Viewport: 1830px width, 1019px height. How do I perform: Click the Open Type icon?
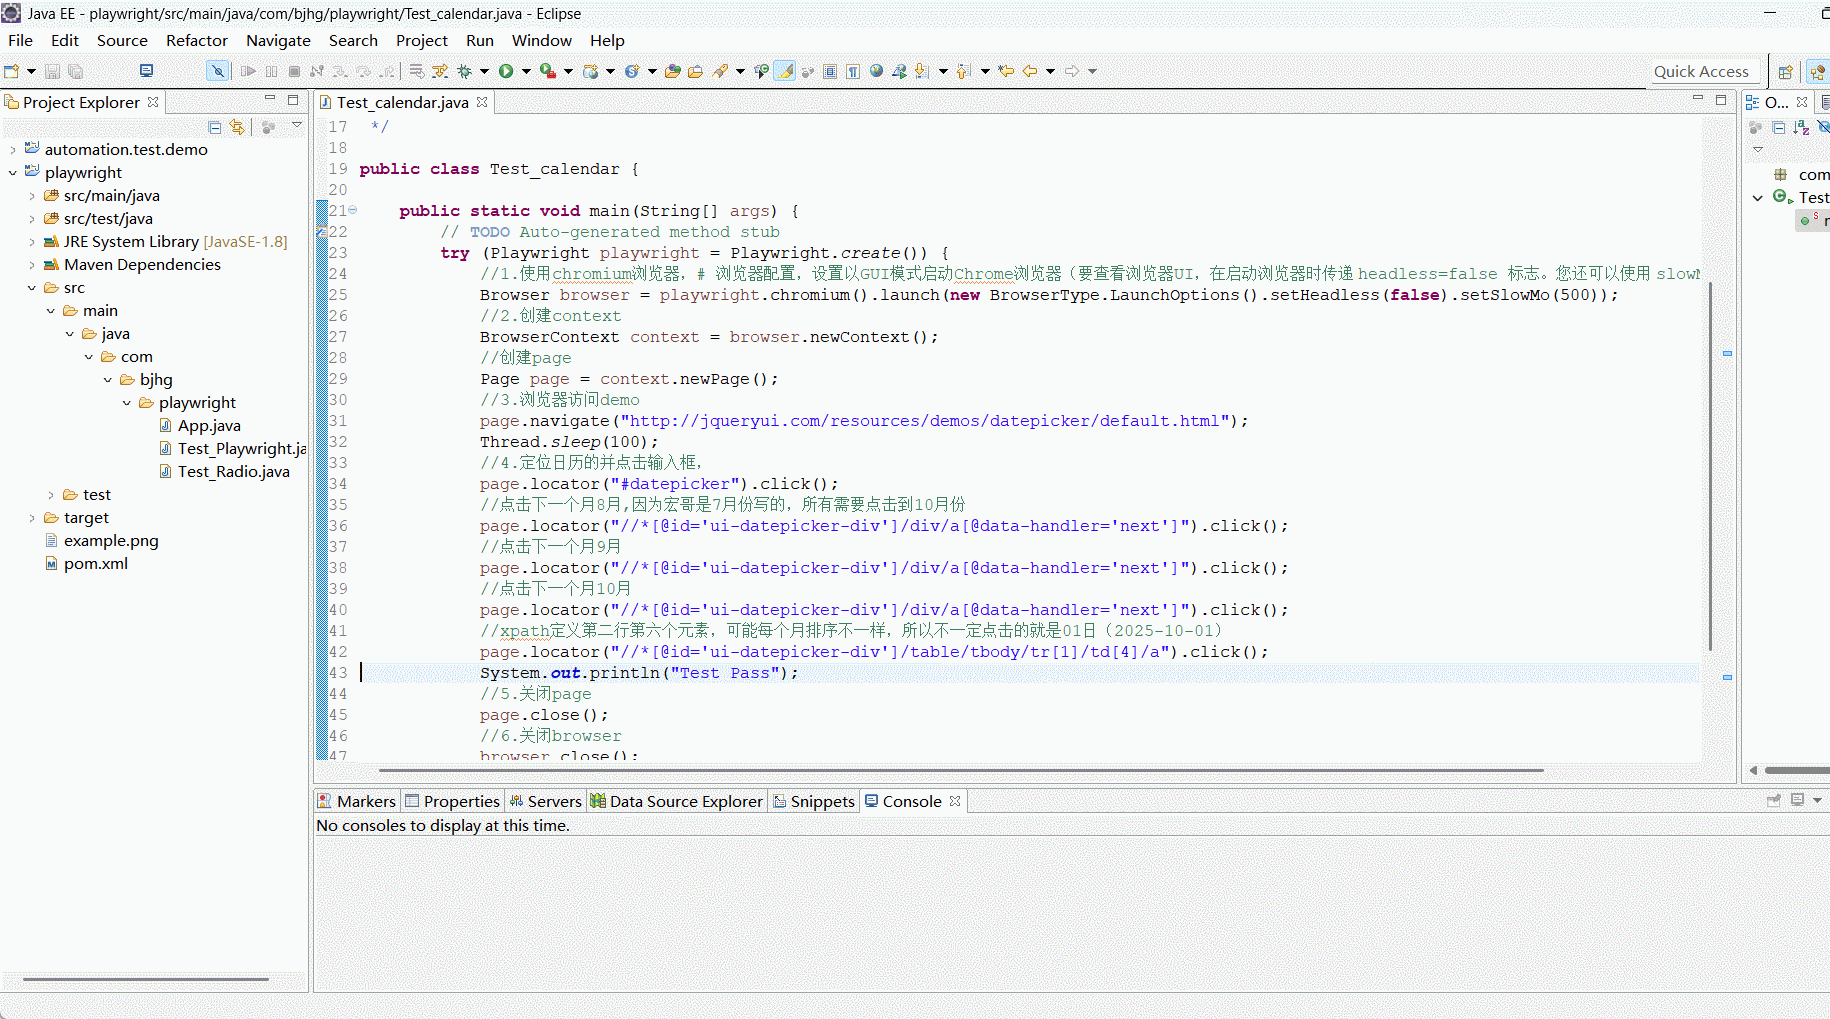pyautogui.click(x=672, y=71)
